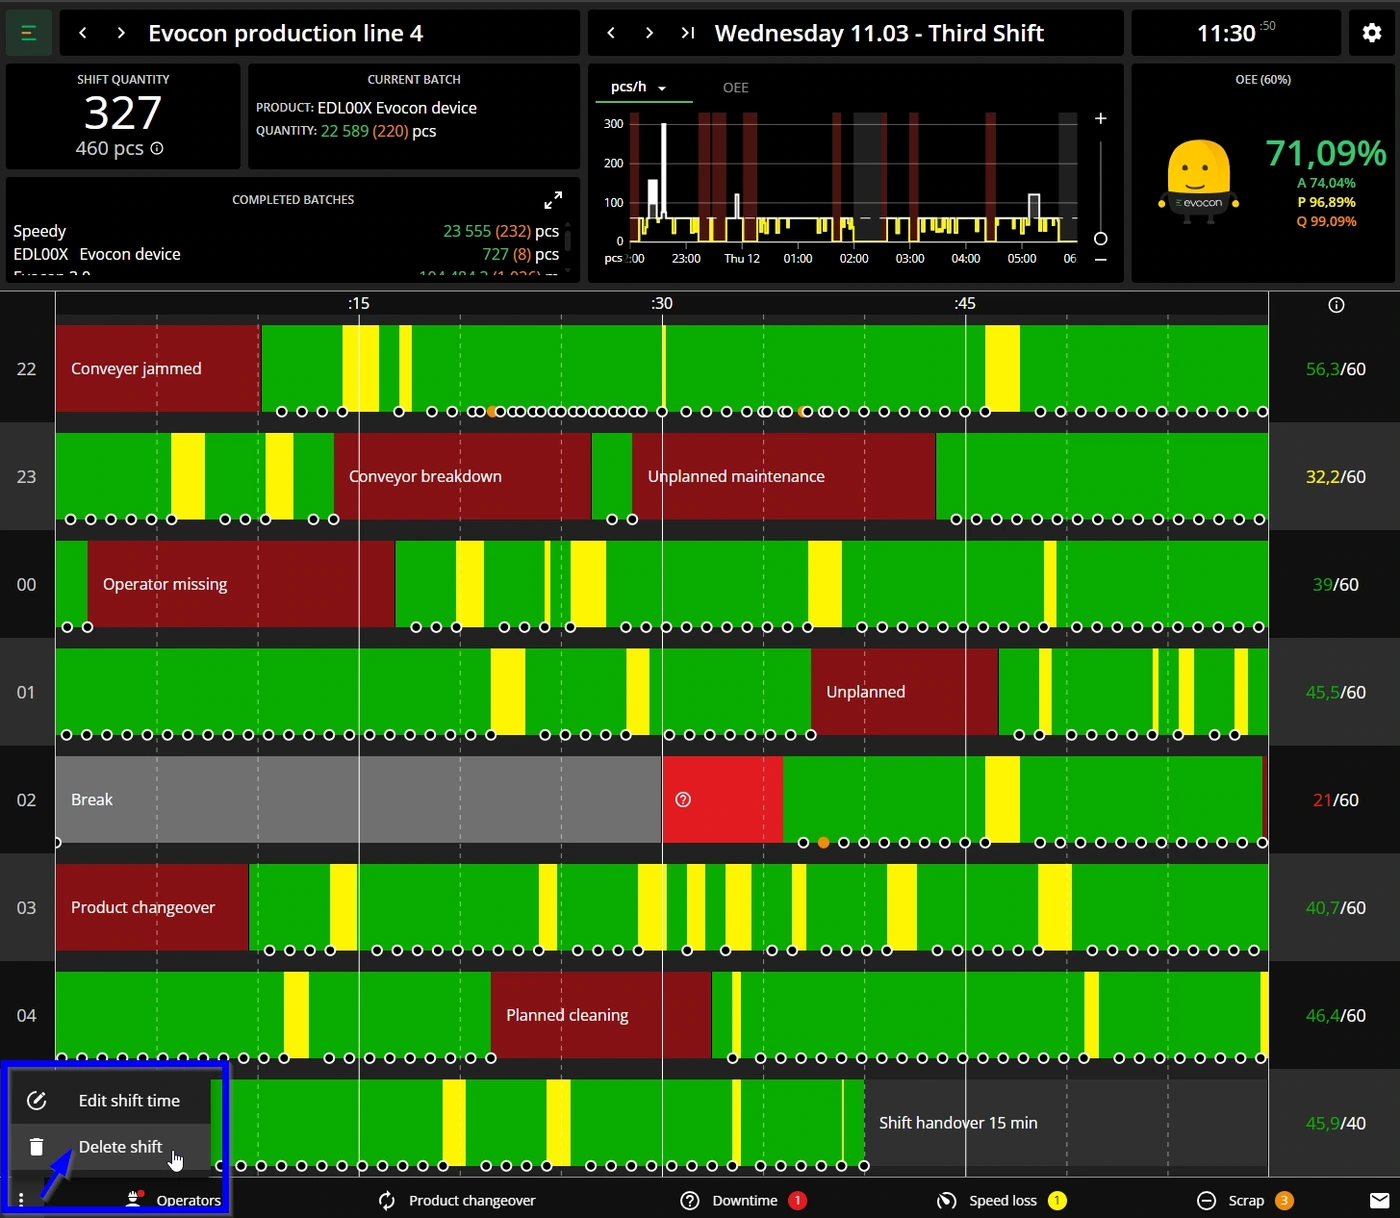Click the Evocon mascot icon
This screenshot has height=1218, width=1400.
click(1199, 180)
